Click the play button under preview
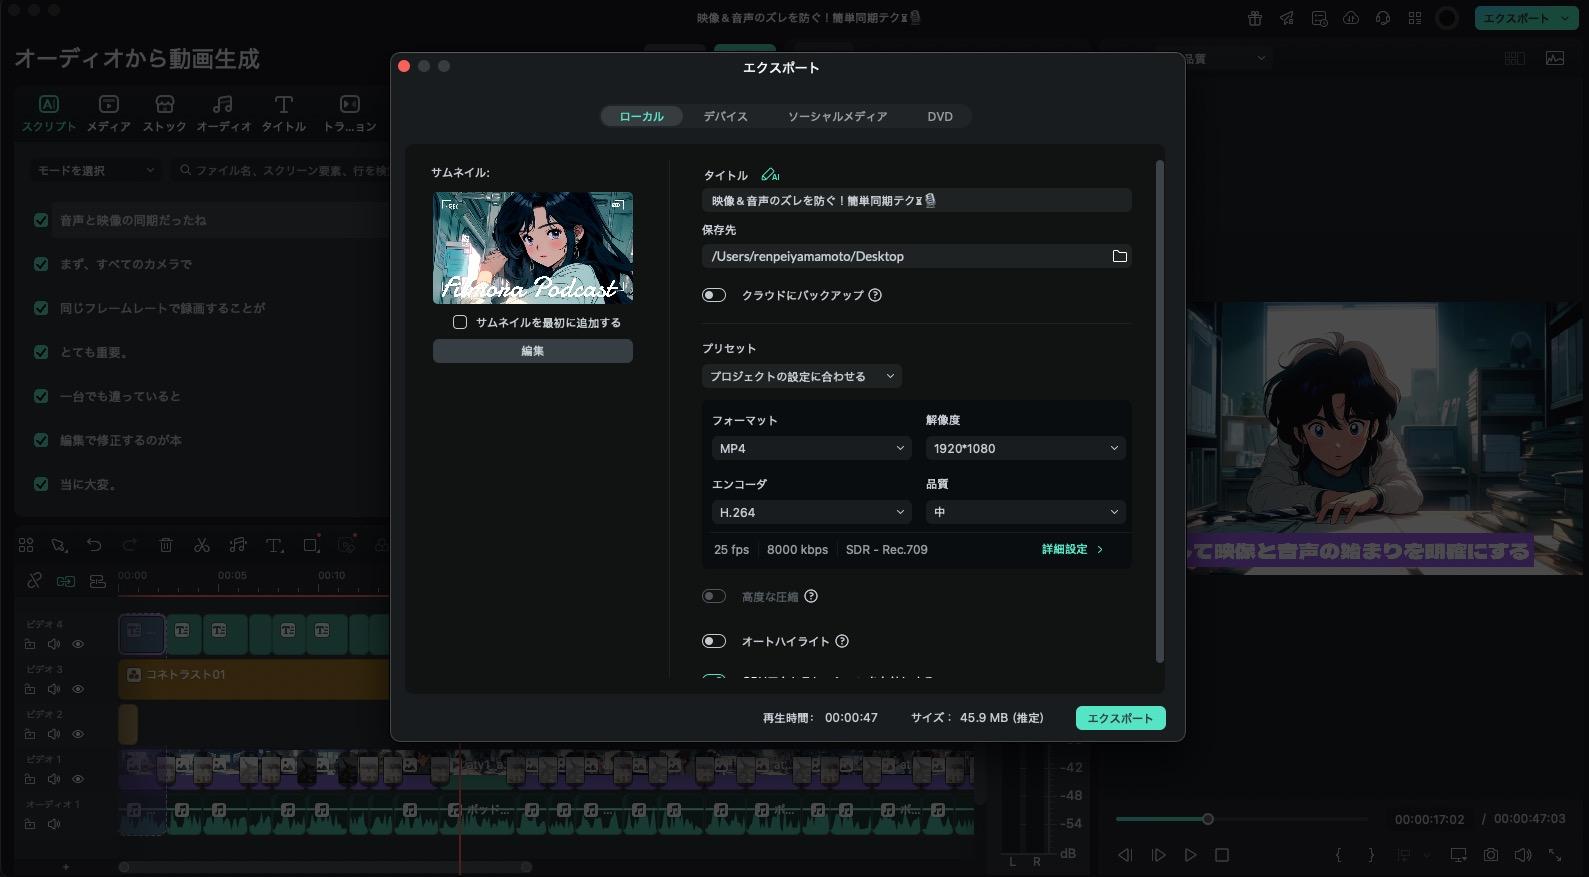The image size is (1589, 877). [x=1190, y=855]
